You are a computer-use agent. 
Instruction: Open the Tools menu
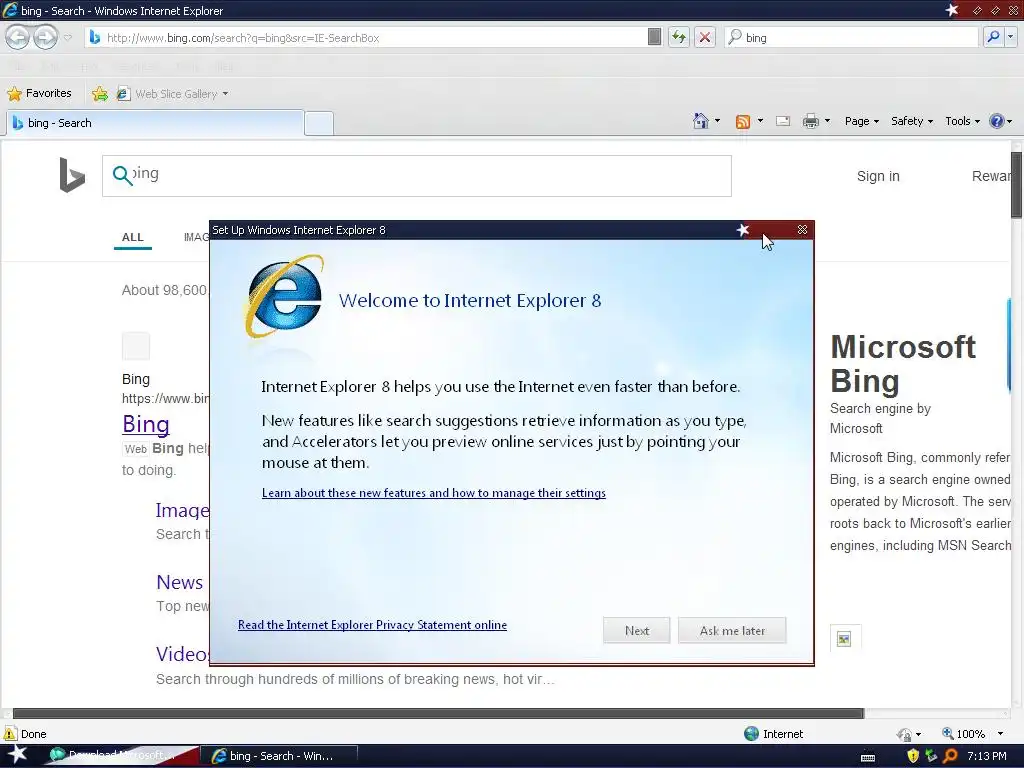tap(963, 121)
